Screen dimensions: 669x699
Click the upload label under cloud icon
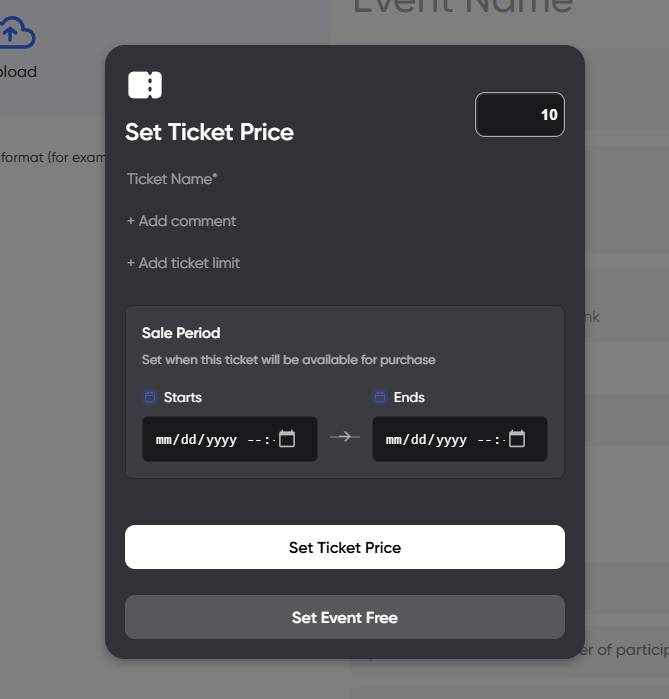point(18,72)
